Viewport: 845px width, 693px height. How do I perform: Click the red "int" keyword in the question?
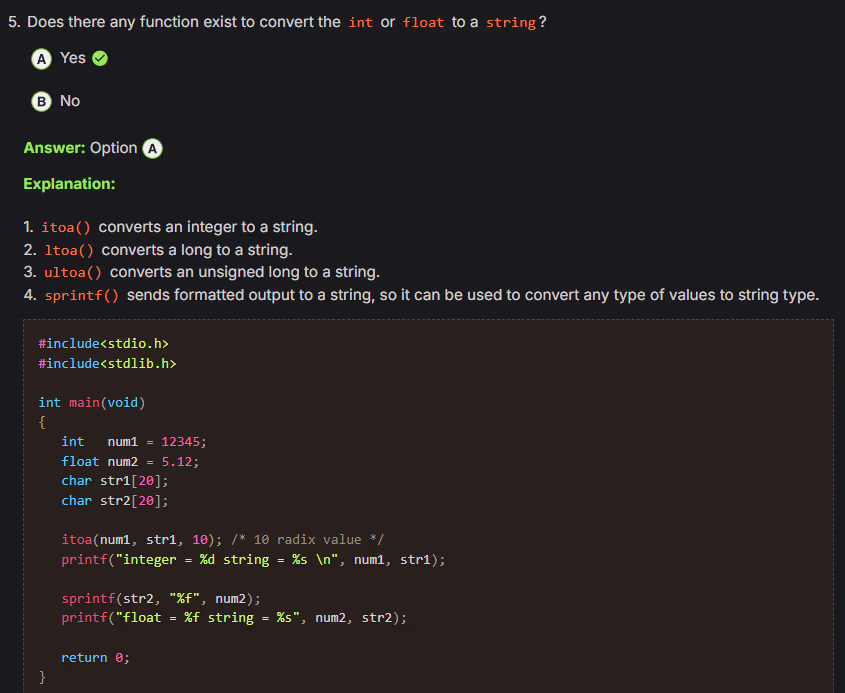coord(360,23)
